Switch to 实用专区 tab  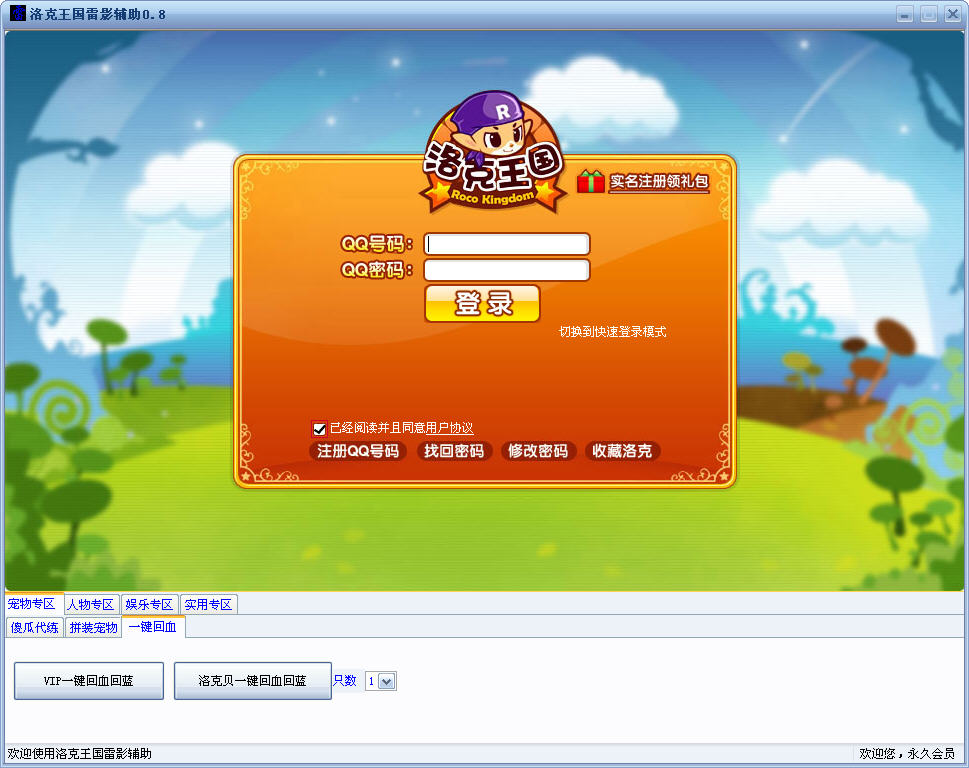[208, 604]
